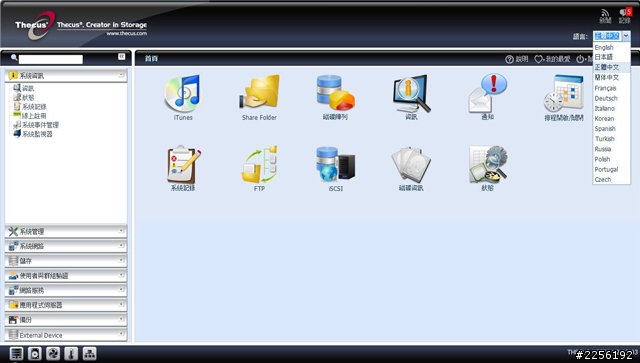Expand the 備份 section
Screen dimensions: 640x363
[66, 320]
